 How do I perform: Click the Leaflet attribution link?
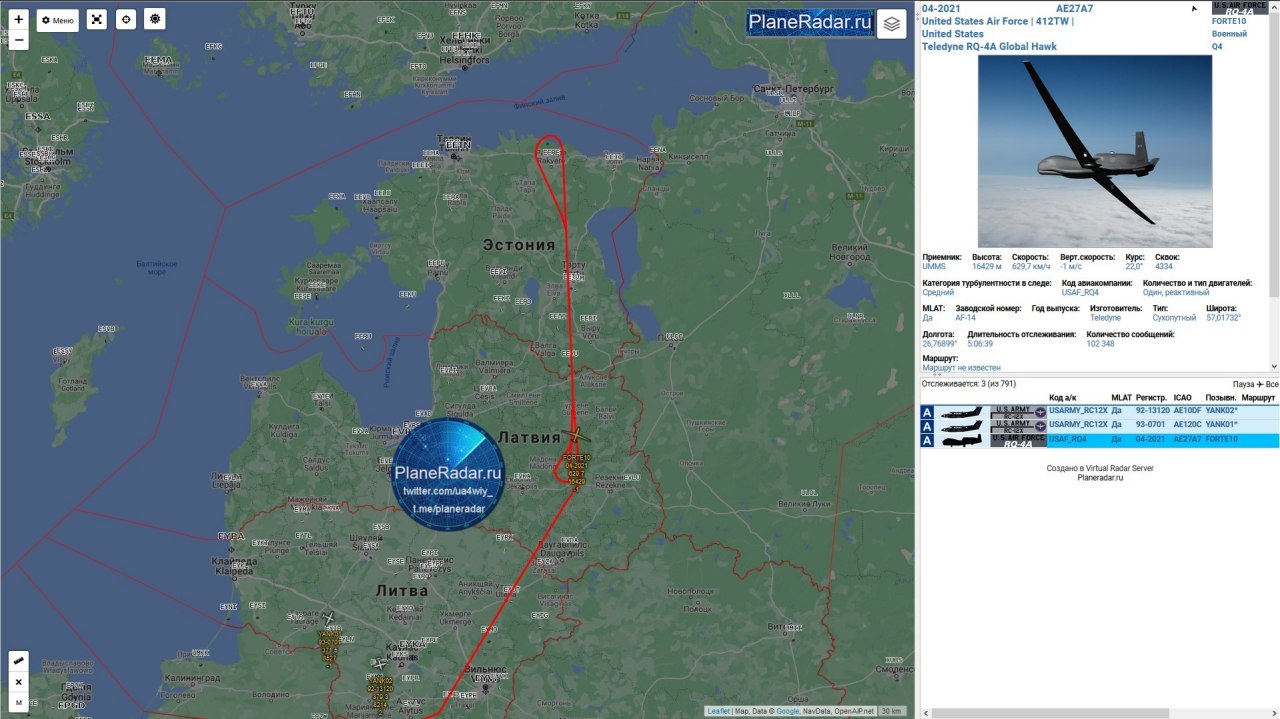pos(718,711)
